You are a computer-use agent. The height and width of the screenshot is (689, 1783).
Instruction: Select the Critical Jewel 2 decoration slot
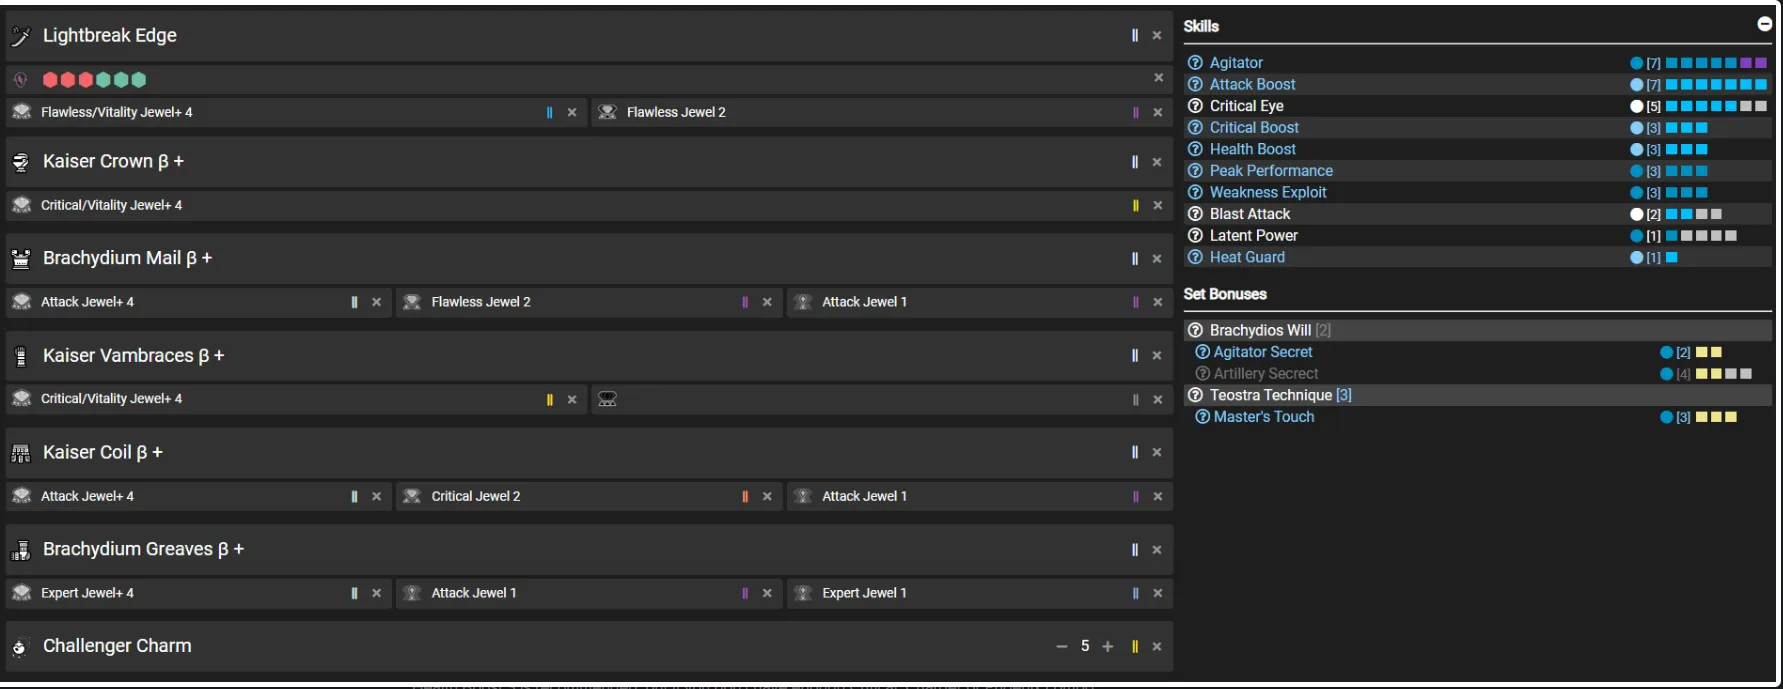(588, 496)
